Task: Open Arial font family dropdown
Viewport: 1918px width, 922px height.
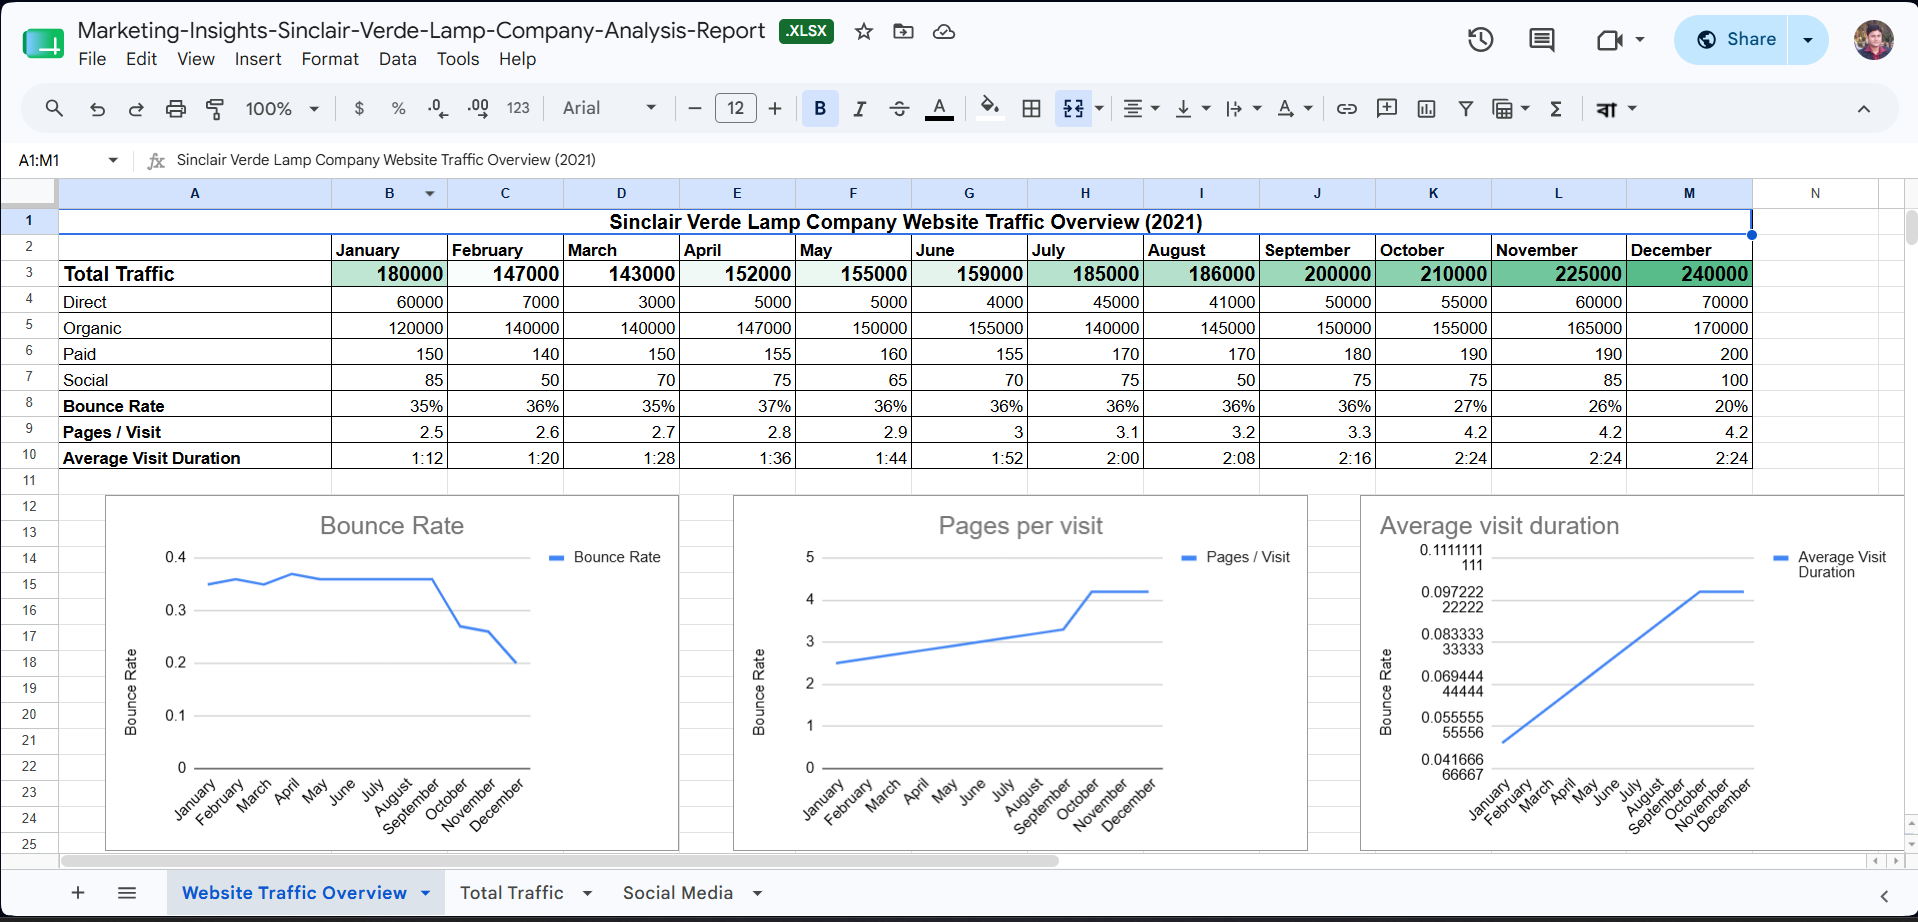Action: [609, 108]
